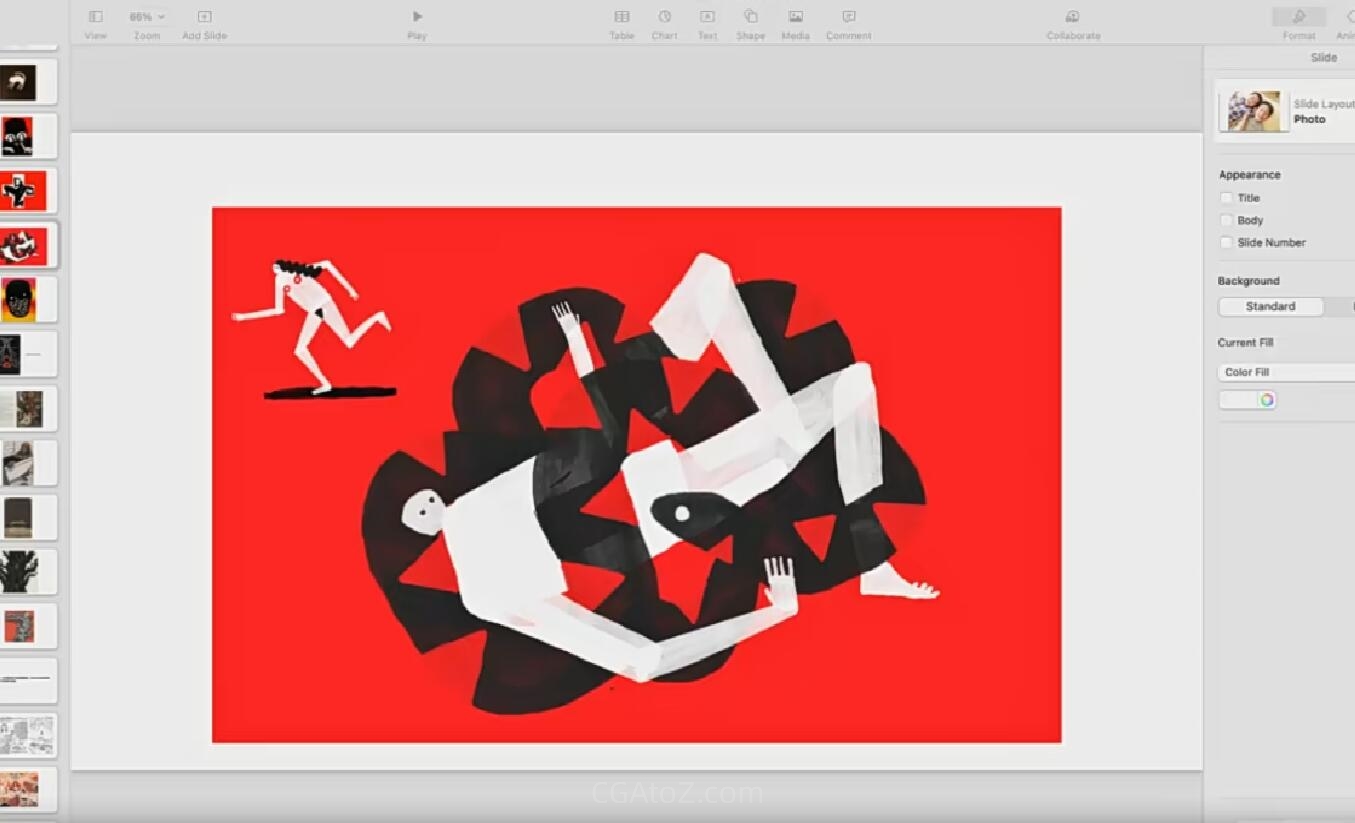Open the Shape picker icon
The image size is (1355, 823).
pyautogui.click(x=750, y=17)
